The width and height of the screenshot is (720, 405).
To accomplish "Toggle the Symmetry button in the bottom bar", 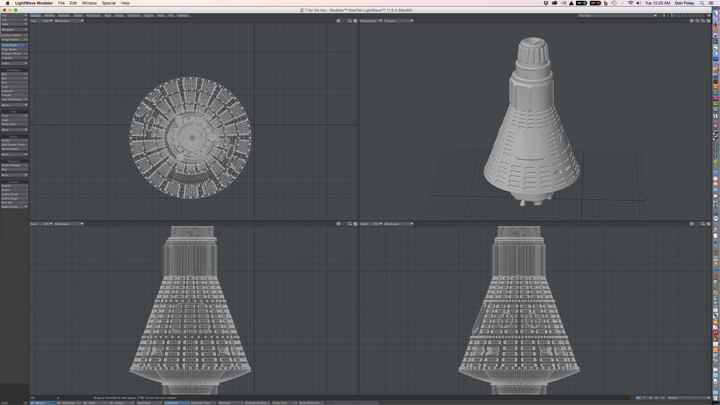I will (149, 403).
